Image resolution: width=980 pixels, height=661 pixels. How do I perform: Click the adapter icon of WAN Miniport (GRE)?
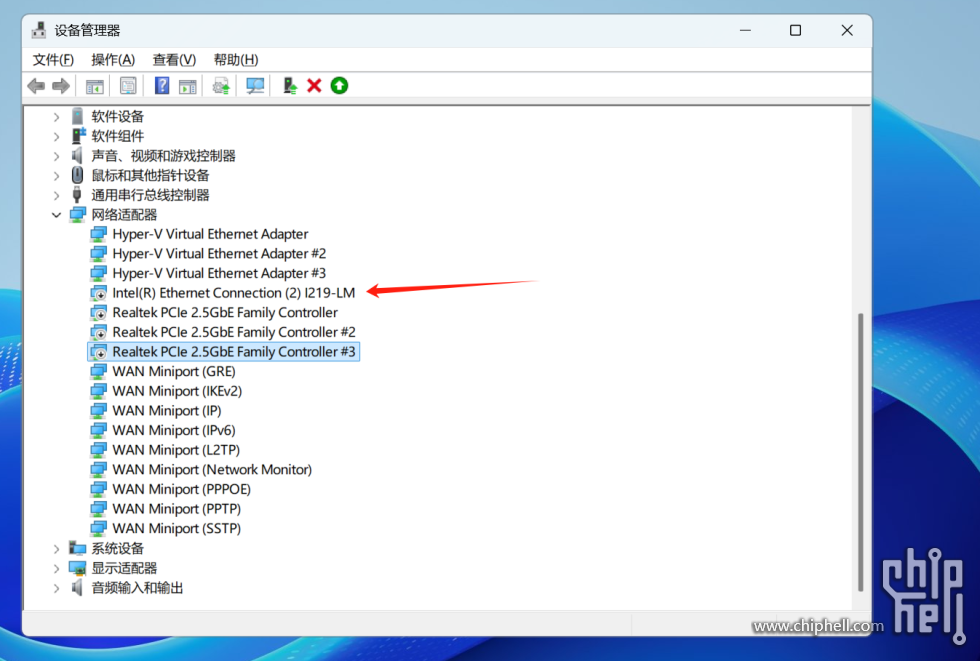(x=99, y=372)
